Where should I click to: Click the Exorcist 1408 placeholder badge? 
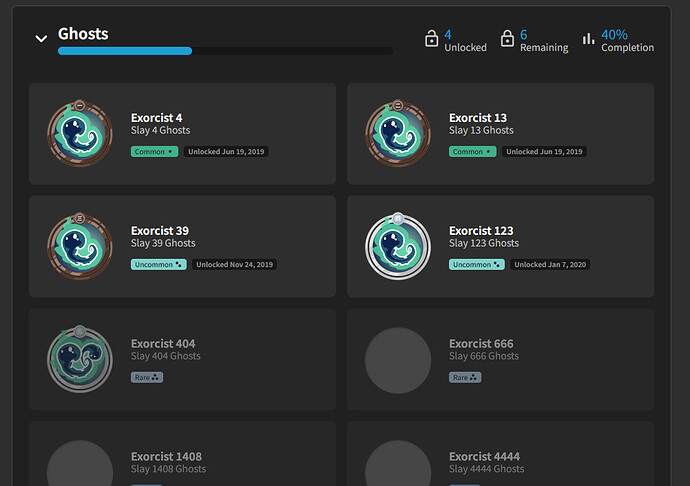tap(80, 463)
